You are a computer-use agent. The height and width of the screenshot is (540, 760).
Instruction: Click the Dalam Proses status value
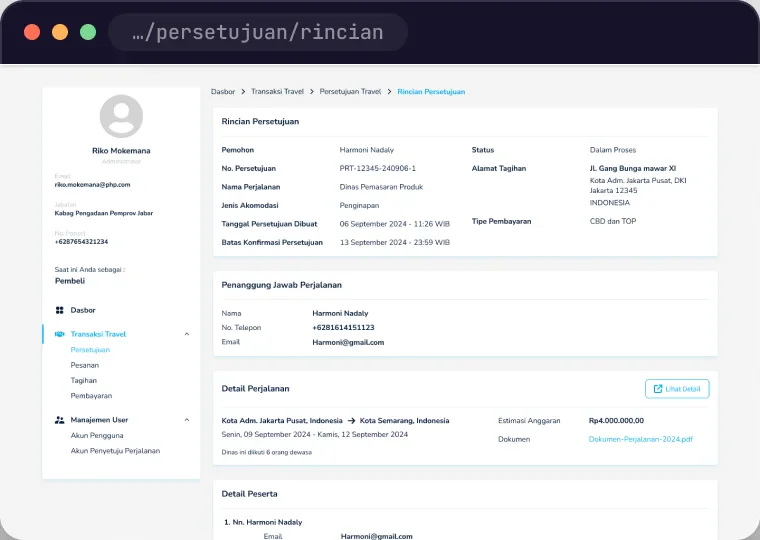pos(613,150)
